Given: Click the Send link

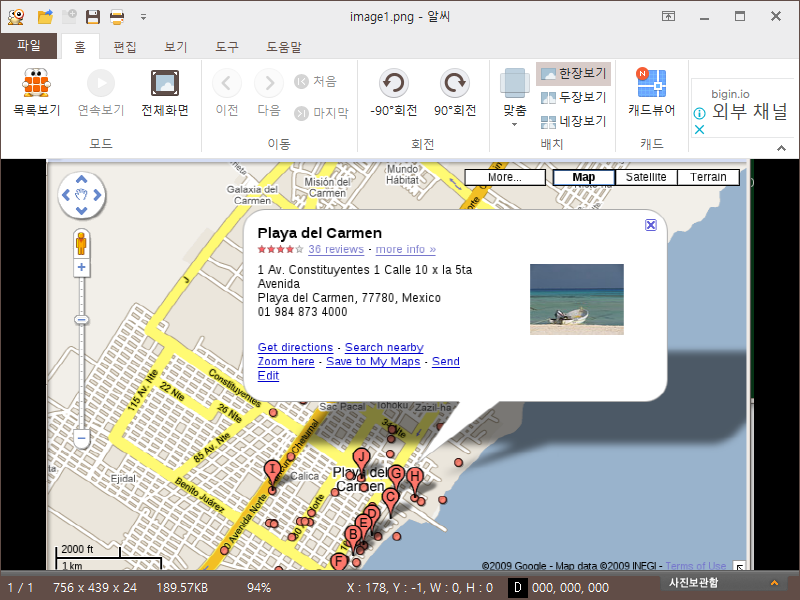Looking at the screenshot, I should tap(446, 362).
